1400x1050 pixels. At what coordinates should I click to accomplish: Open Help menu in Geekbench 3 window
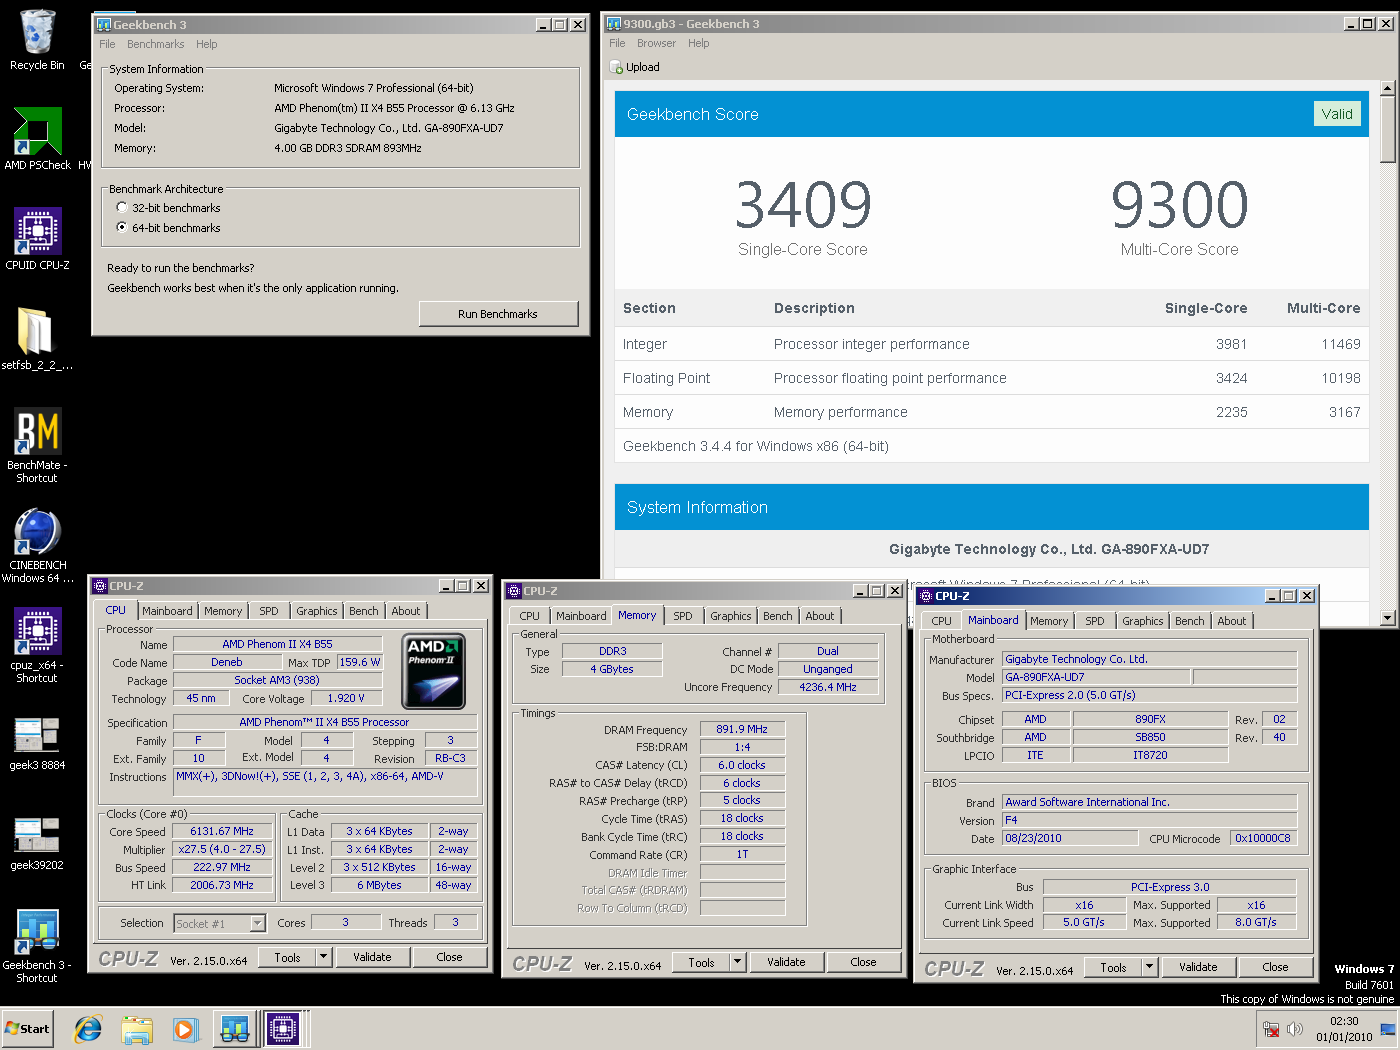pos(206,45)
